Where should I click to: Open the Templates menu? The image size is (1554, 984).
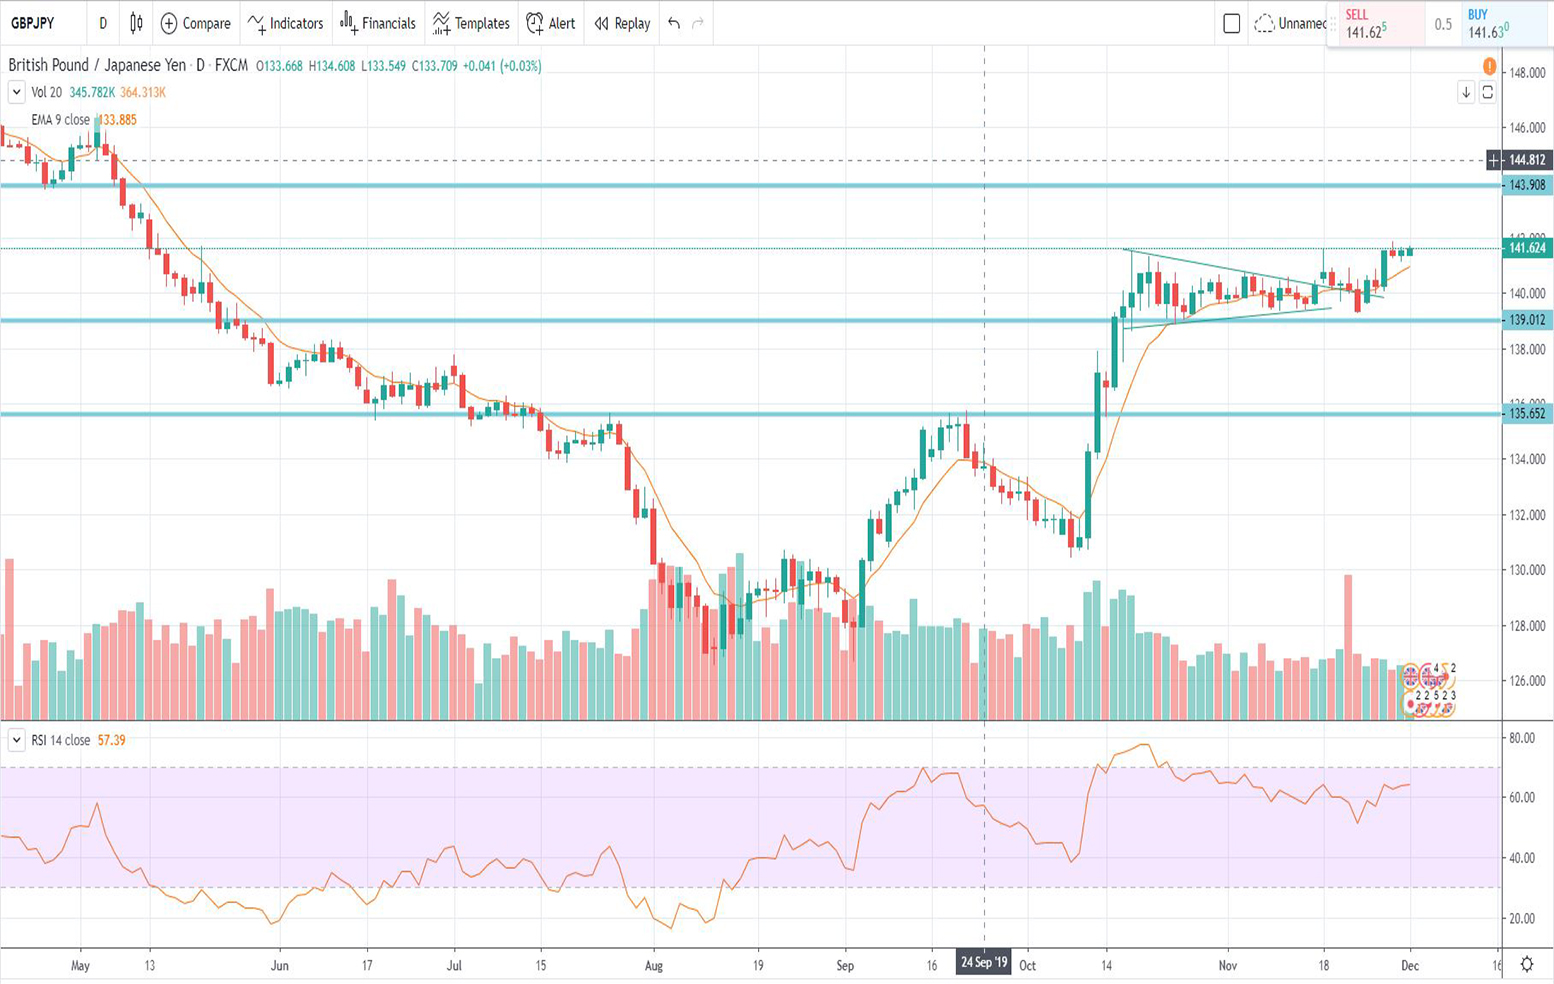pos(471,23)
